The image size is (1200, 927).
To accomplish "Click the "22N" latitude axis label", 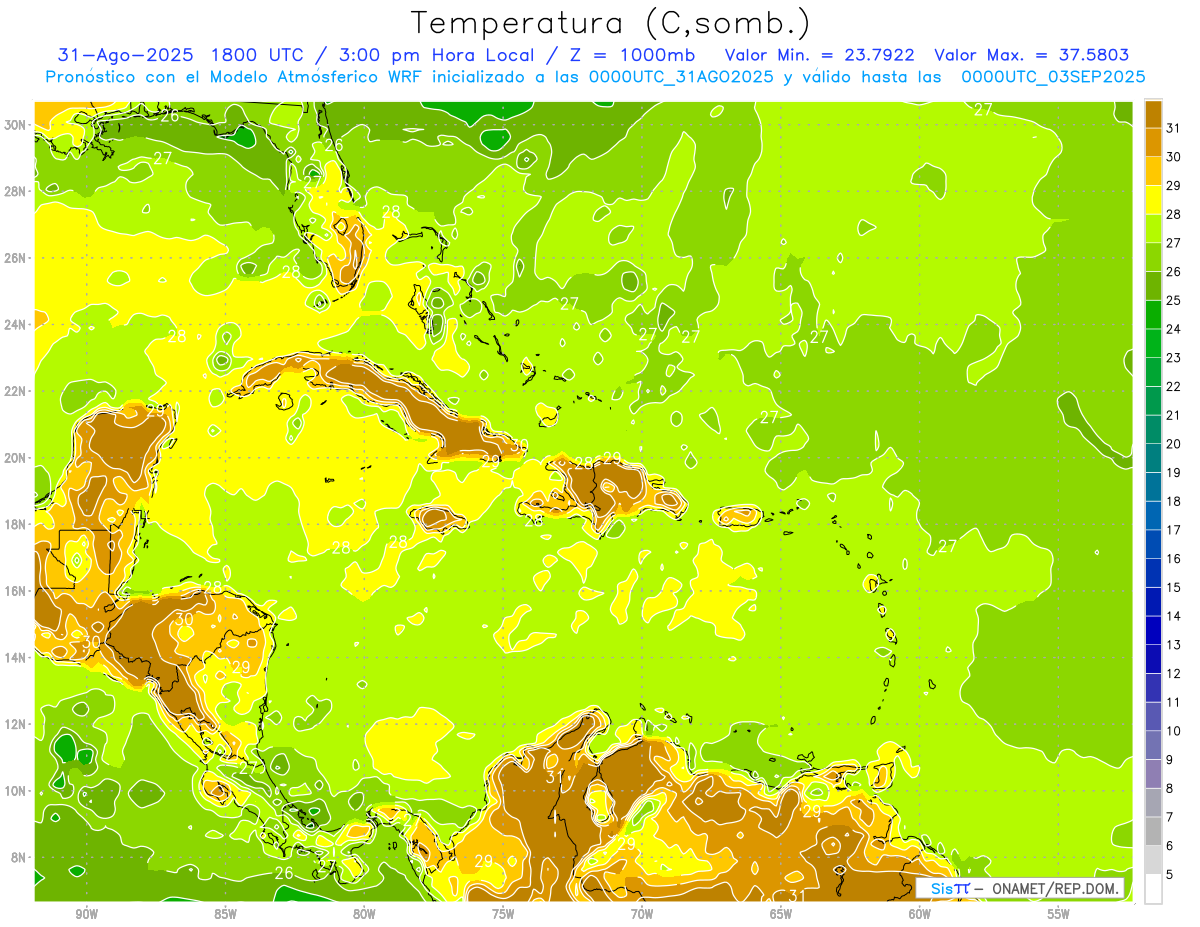I will coord(16,391).
